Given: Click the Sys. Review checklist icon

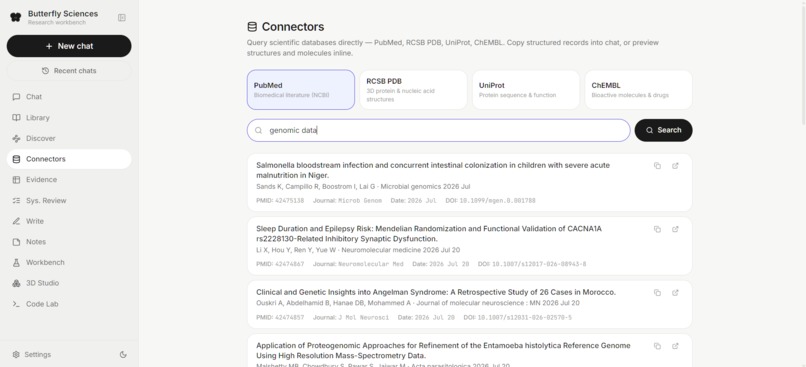Looking at the screenshot, I should point(16,200).
